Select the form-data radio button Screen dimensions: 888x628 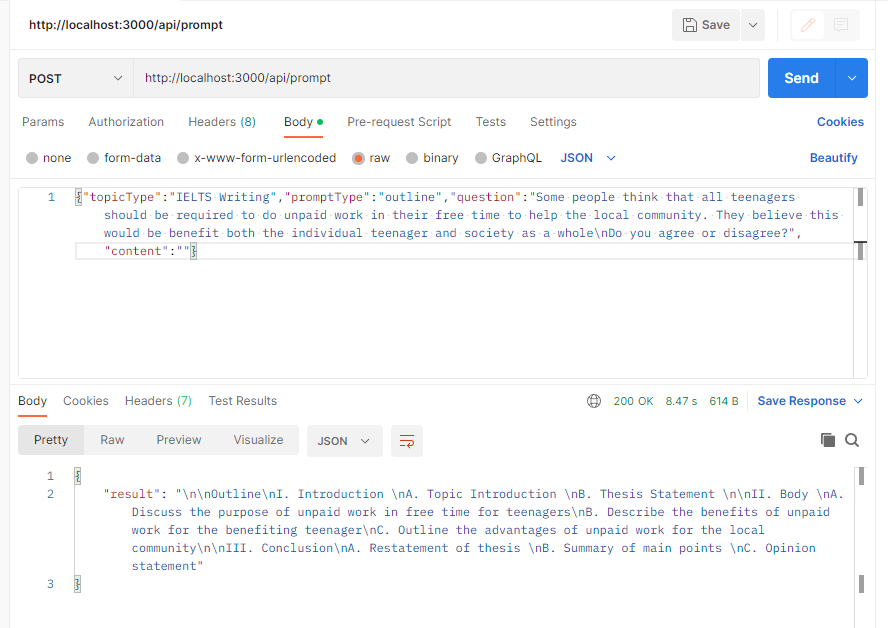tap(93, 158)
